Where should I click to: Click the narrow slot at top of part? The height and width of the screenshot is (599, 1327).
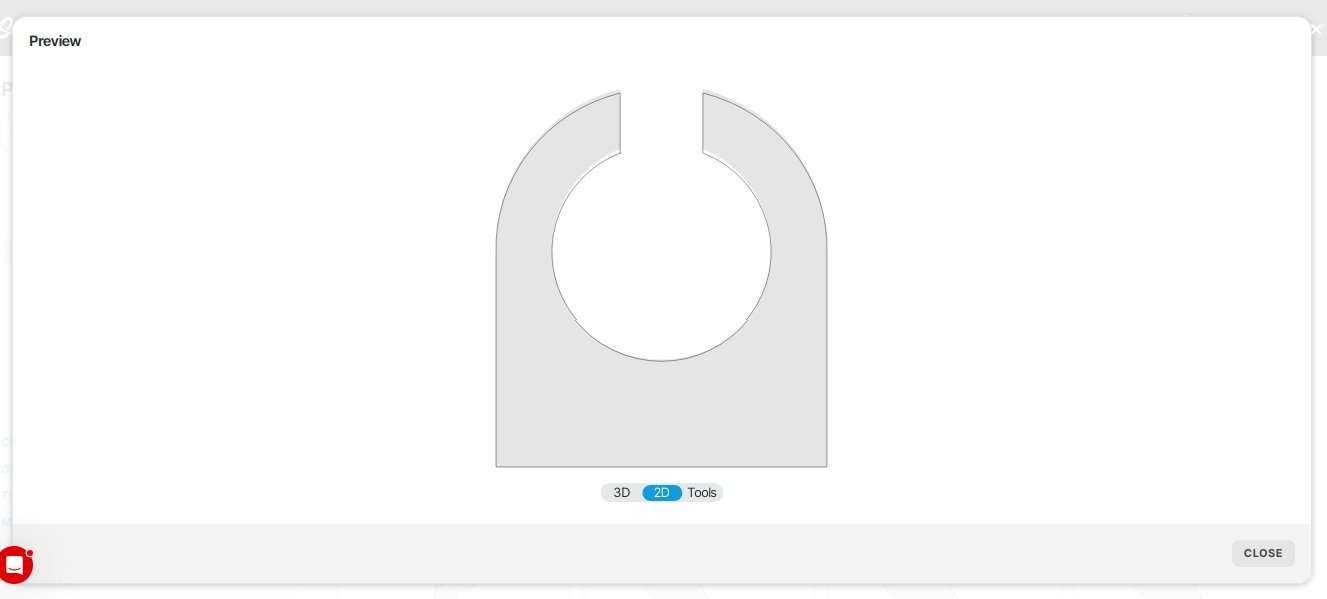coord(661,120)
